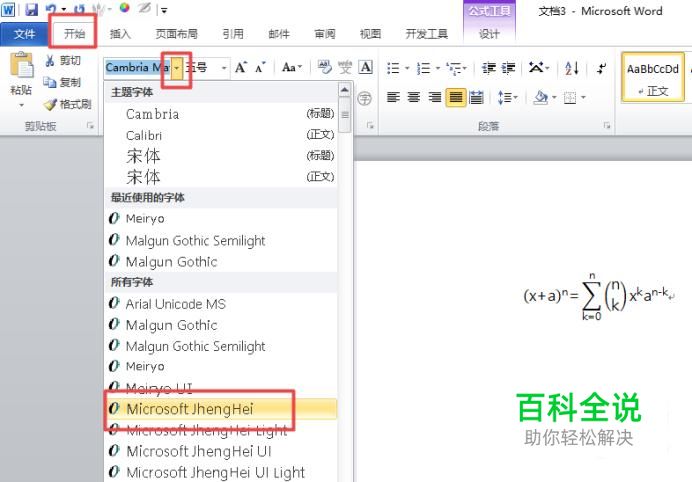Click the Bullets list icon
This screenshot has width=692, height=482.
pos(393,68)
